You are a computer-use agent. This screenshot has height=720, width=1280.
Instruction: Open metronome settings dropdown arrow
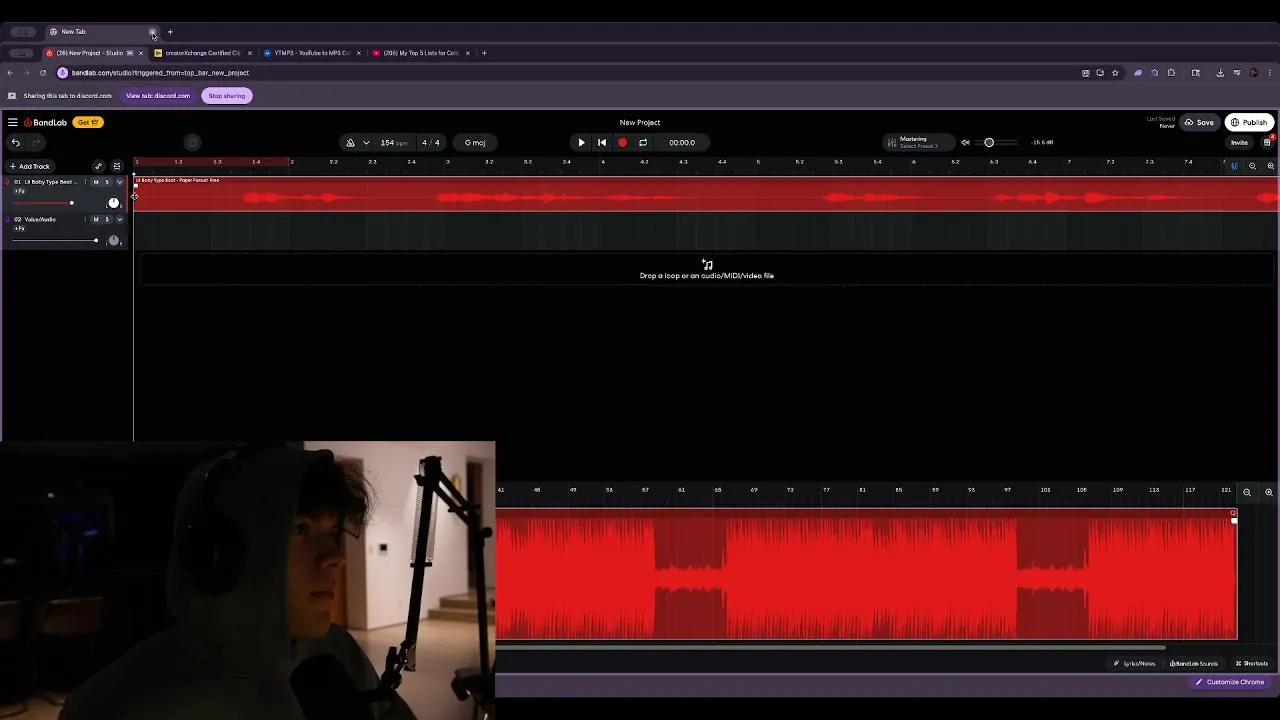click(366, 142)
